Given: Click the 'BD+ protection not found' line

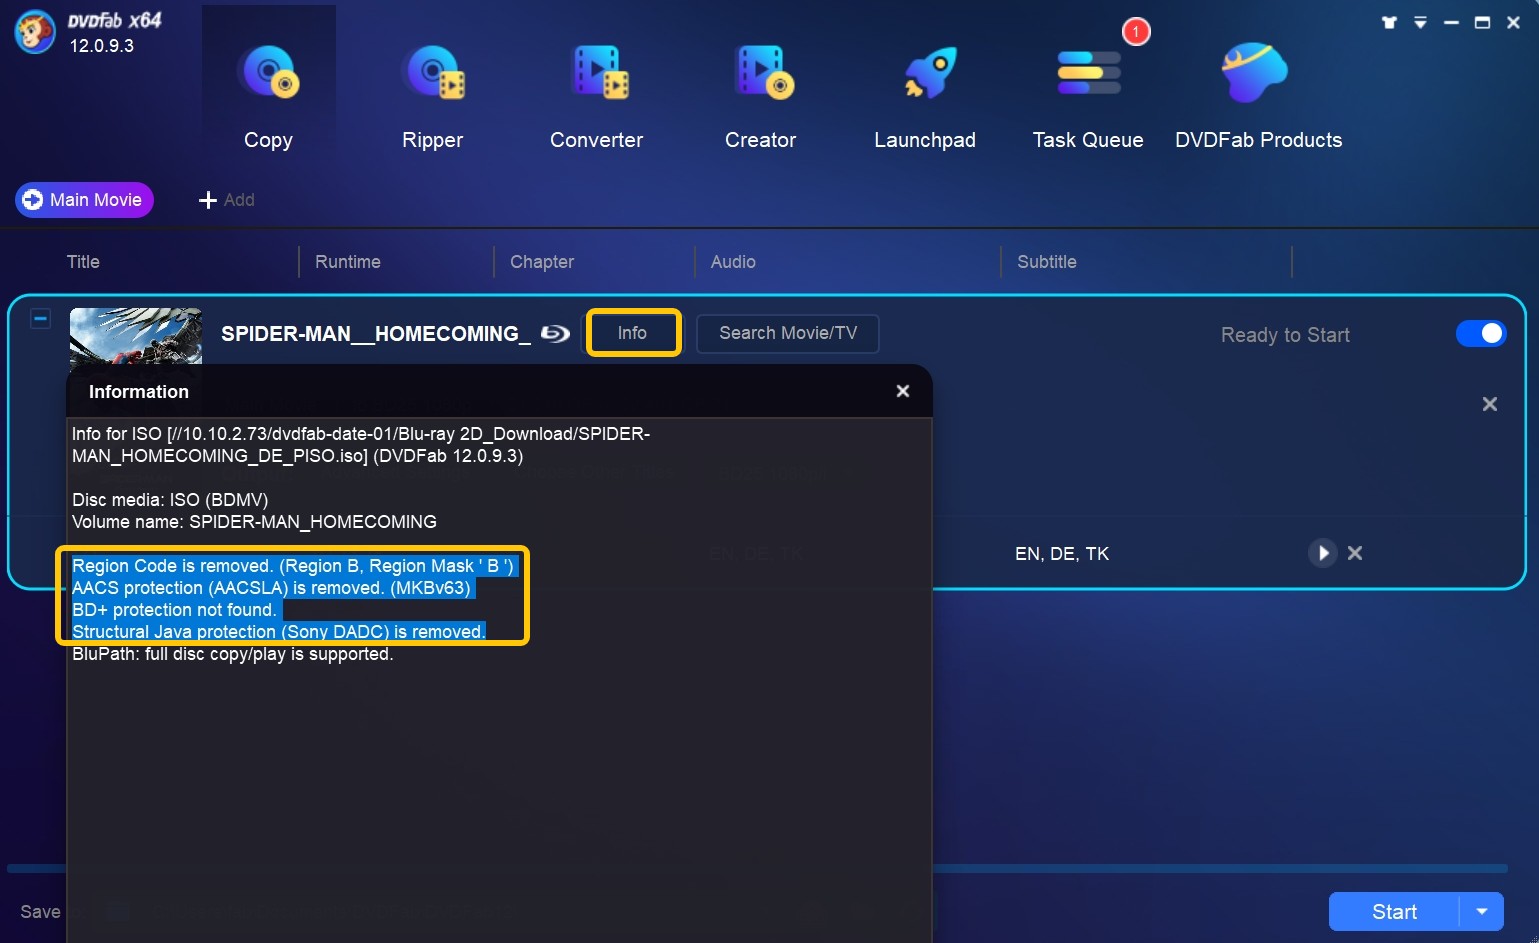Looking at the screenshot, I should tap(175, 610).
